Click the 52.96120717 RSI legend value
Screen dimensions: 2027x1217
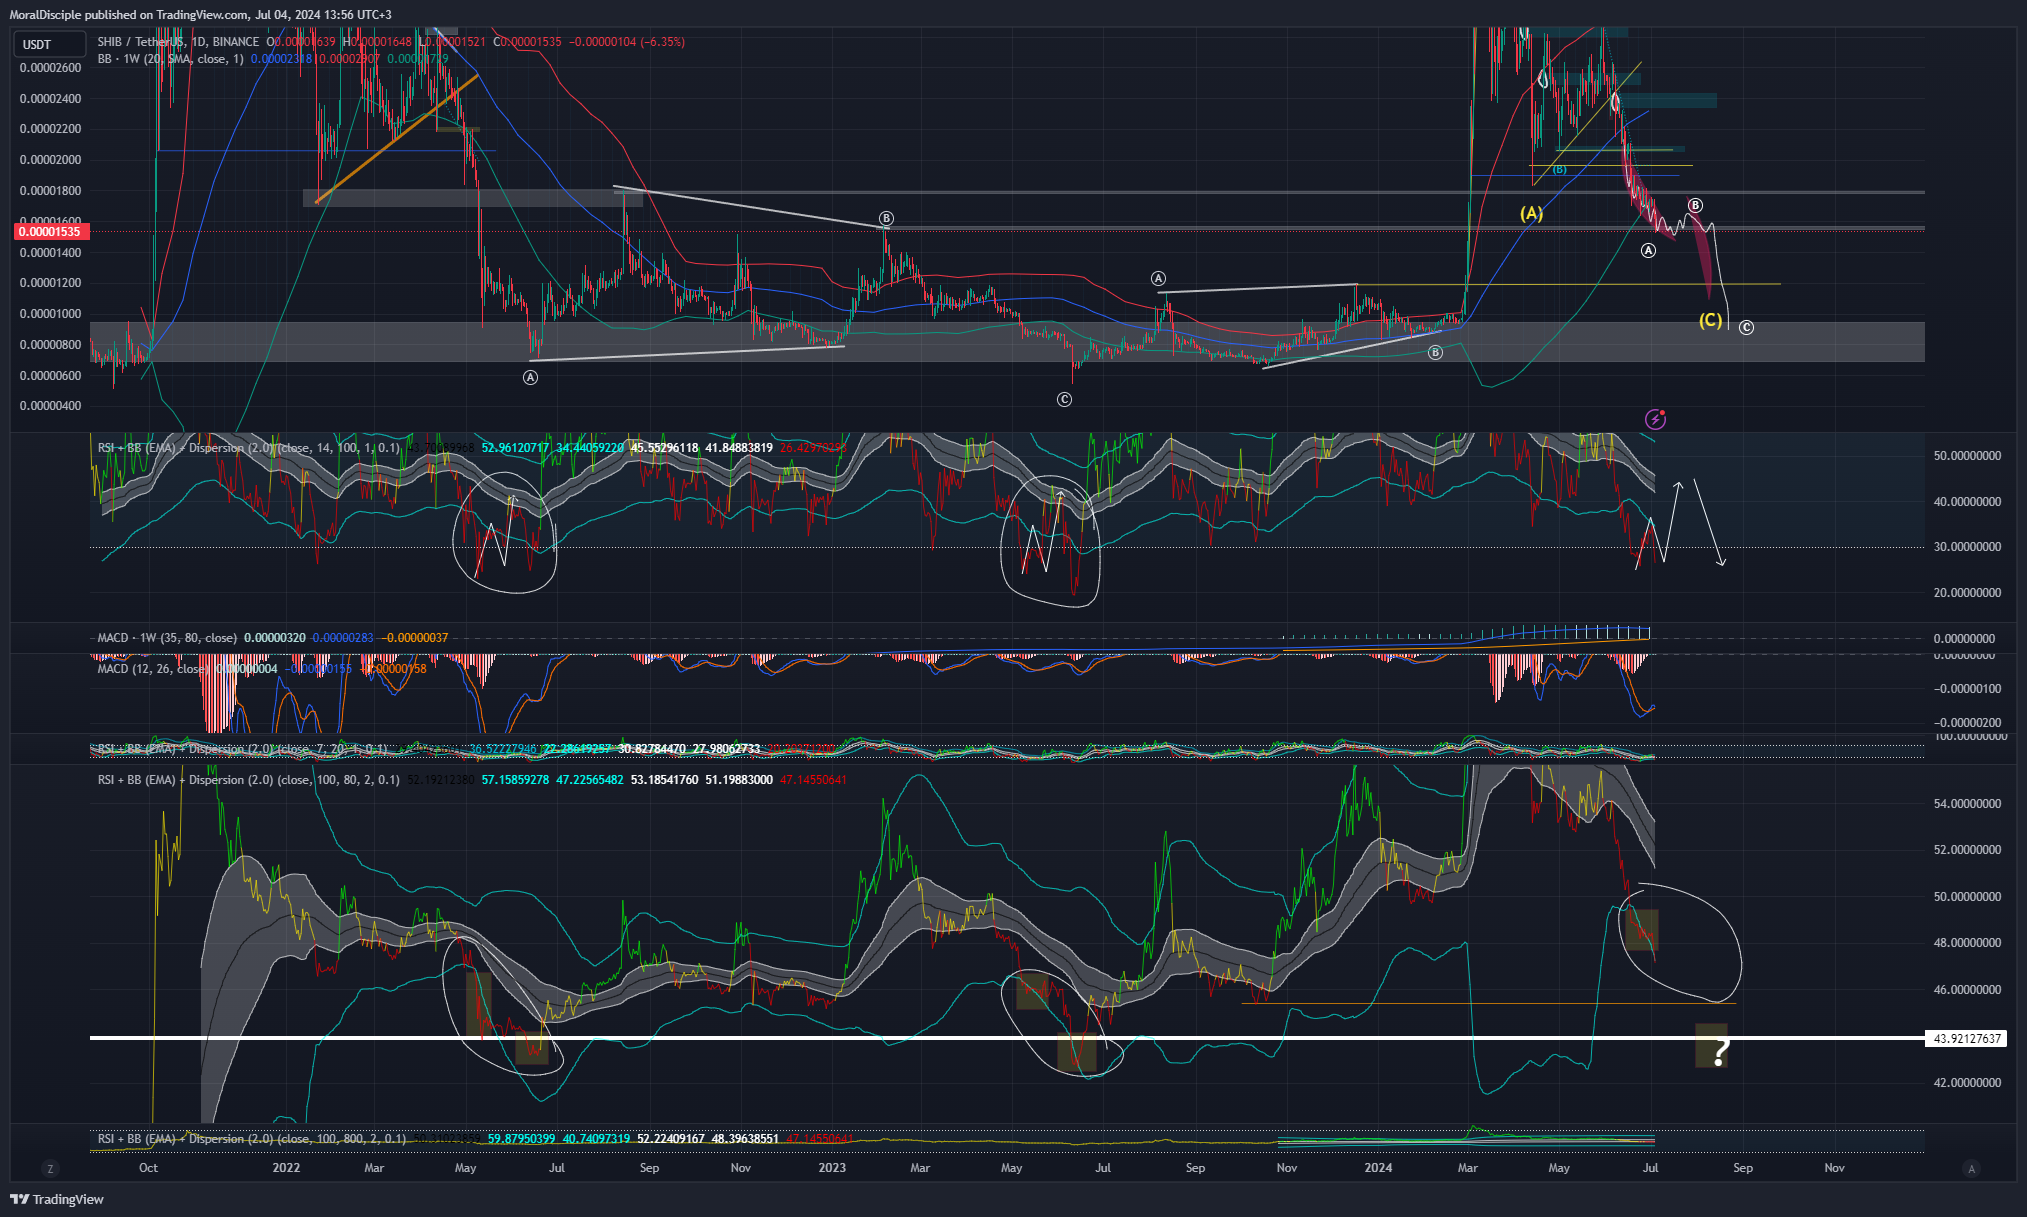click(x=515, y=448)
